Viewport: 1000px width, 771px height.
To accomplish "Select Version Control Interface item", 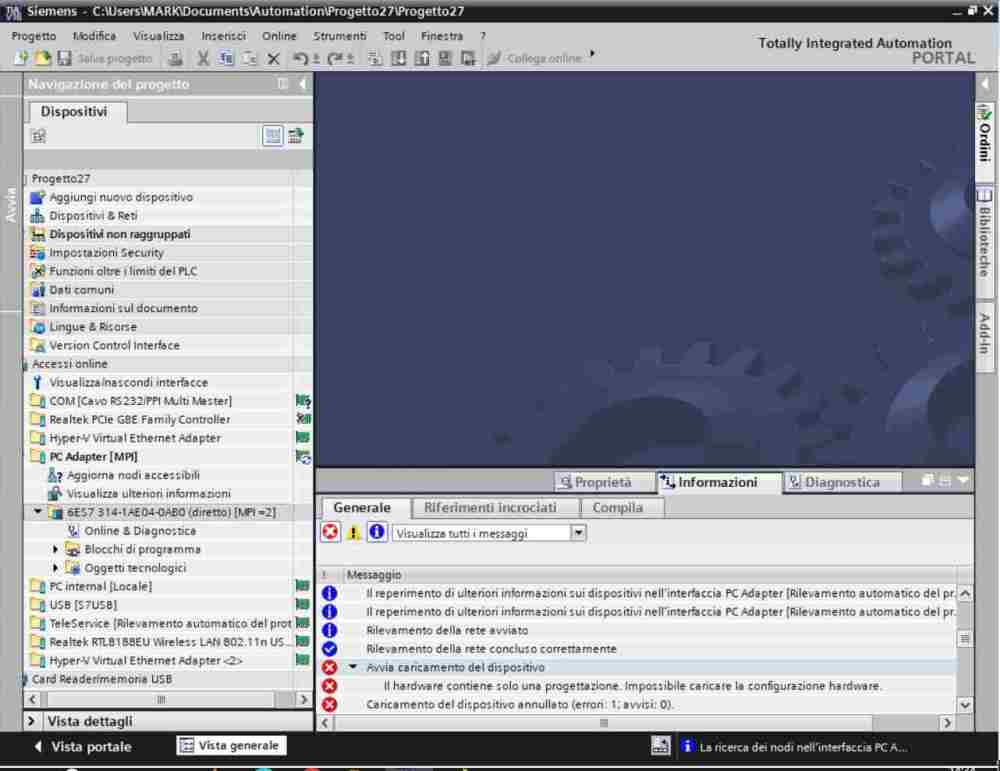I will click(115, 345).
